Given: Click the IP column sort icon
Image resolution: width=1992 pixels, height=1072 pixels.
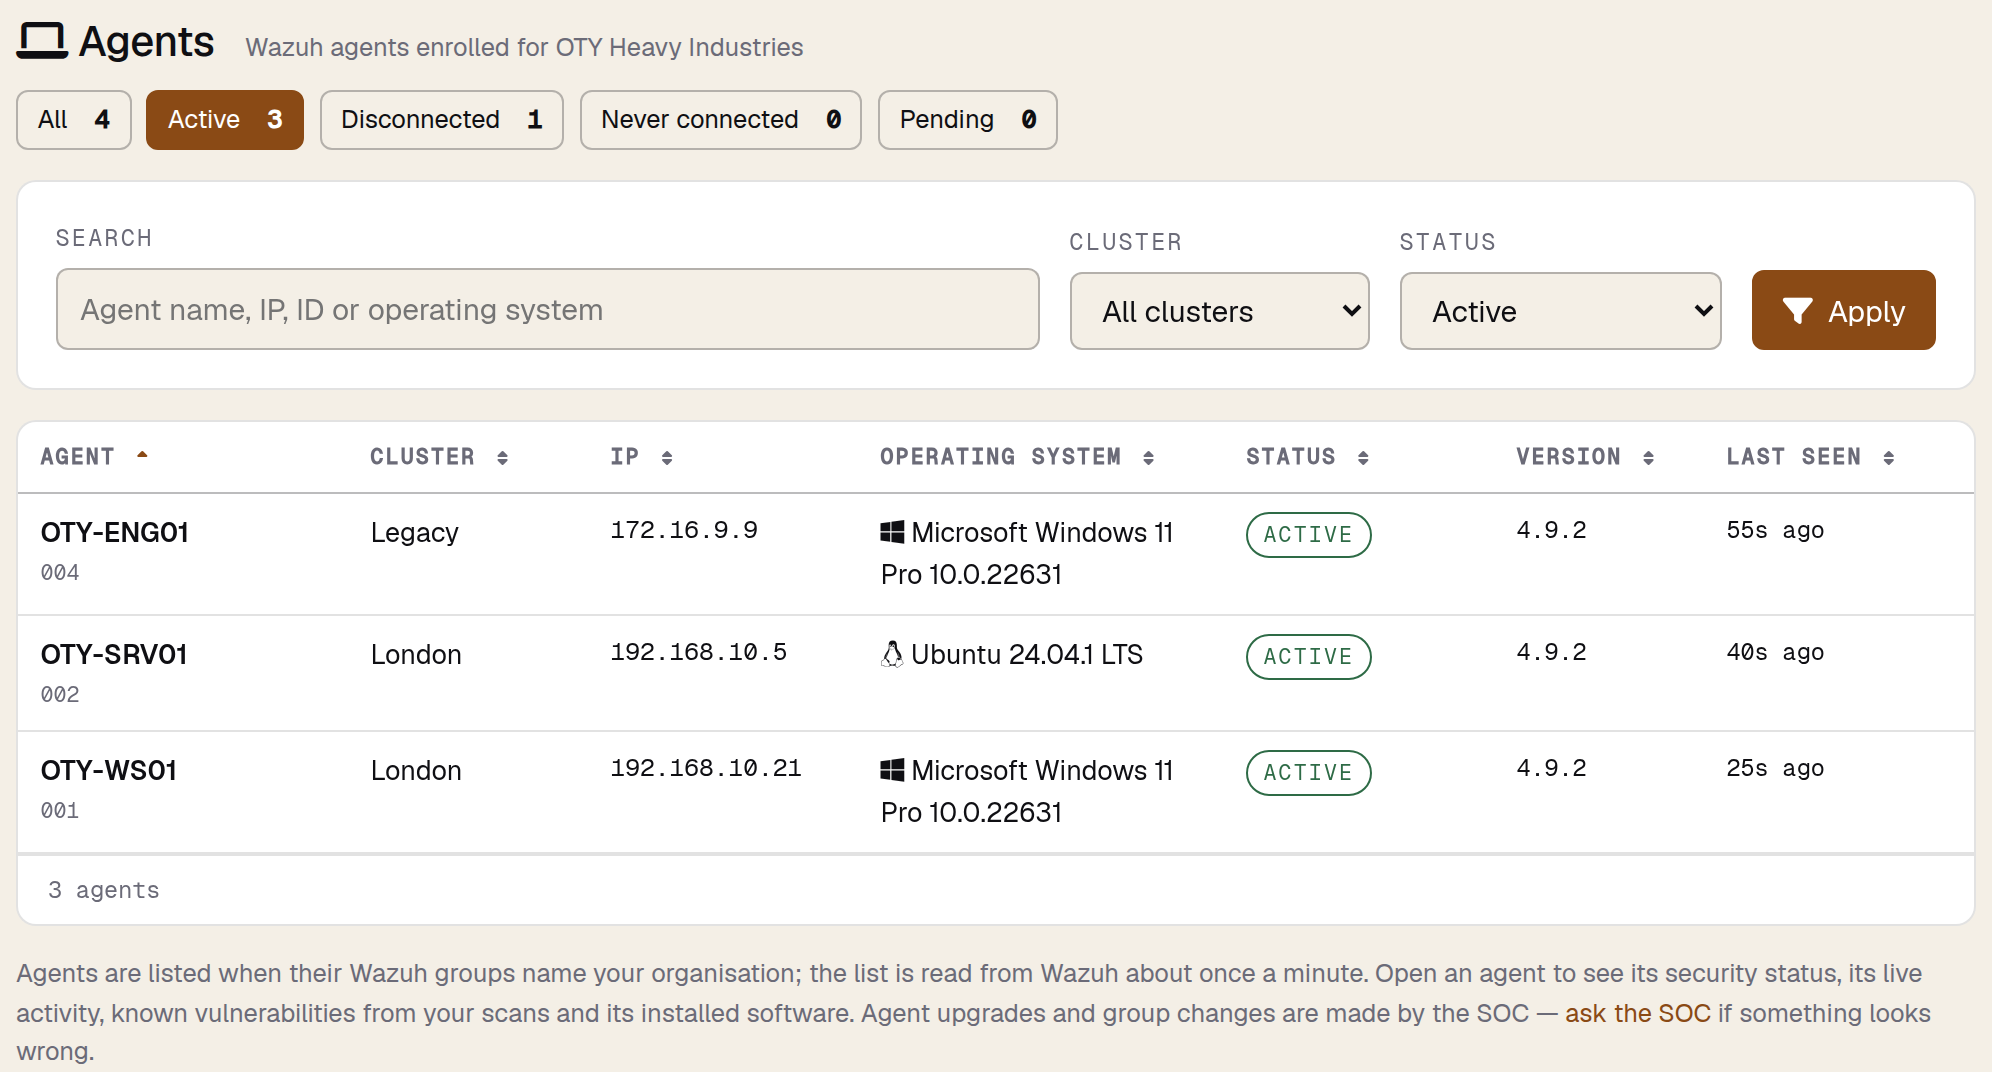Looking at the screenshot, I should [x=667, y=457].
